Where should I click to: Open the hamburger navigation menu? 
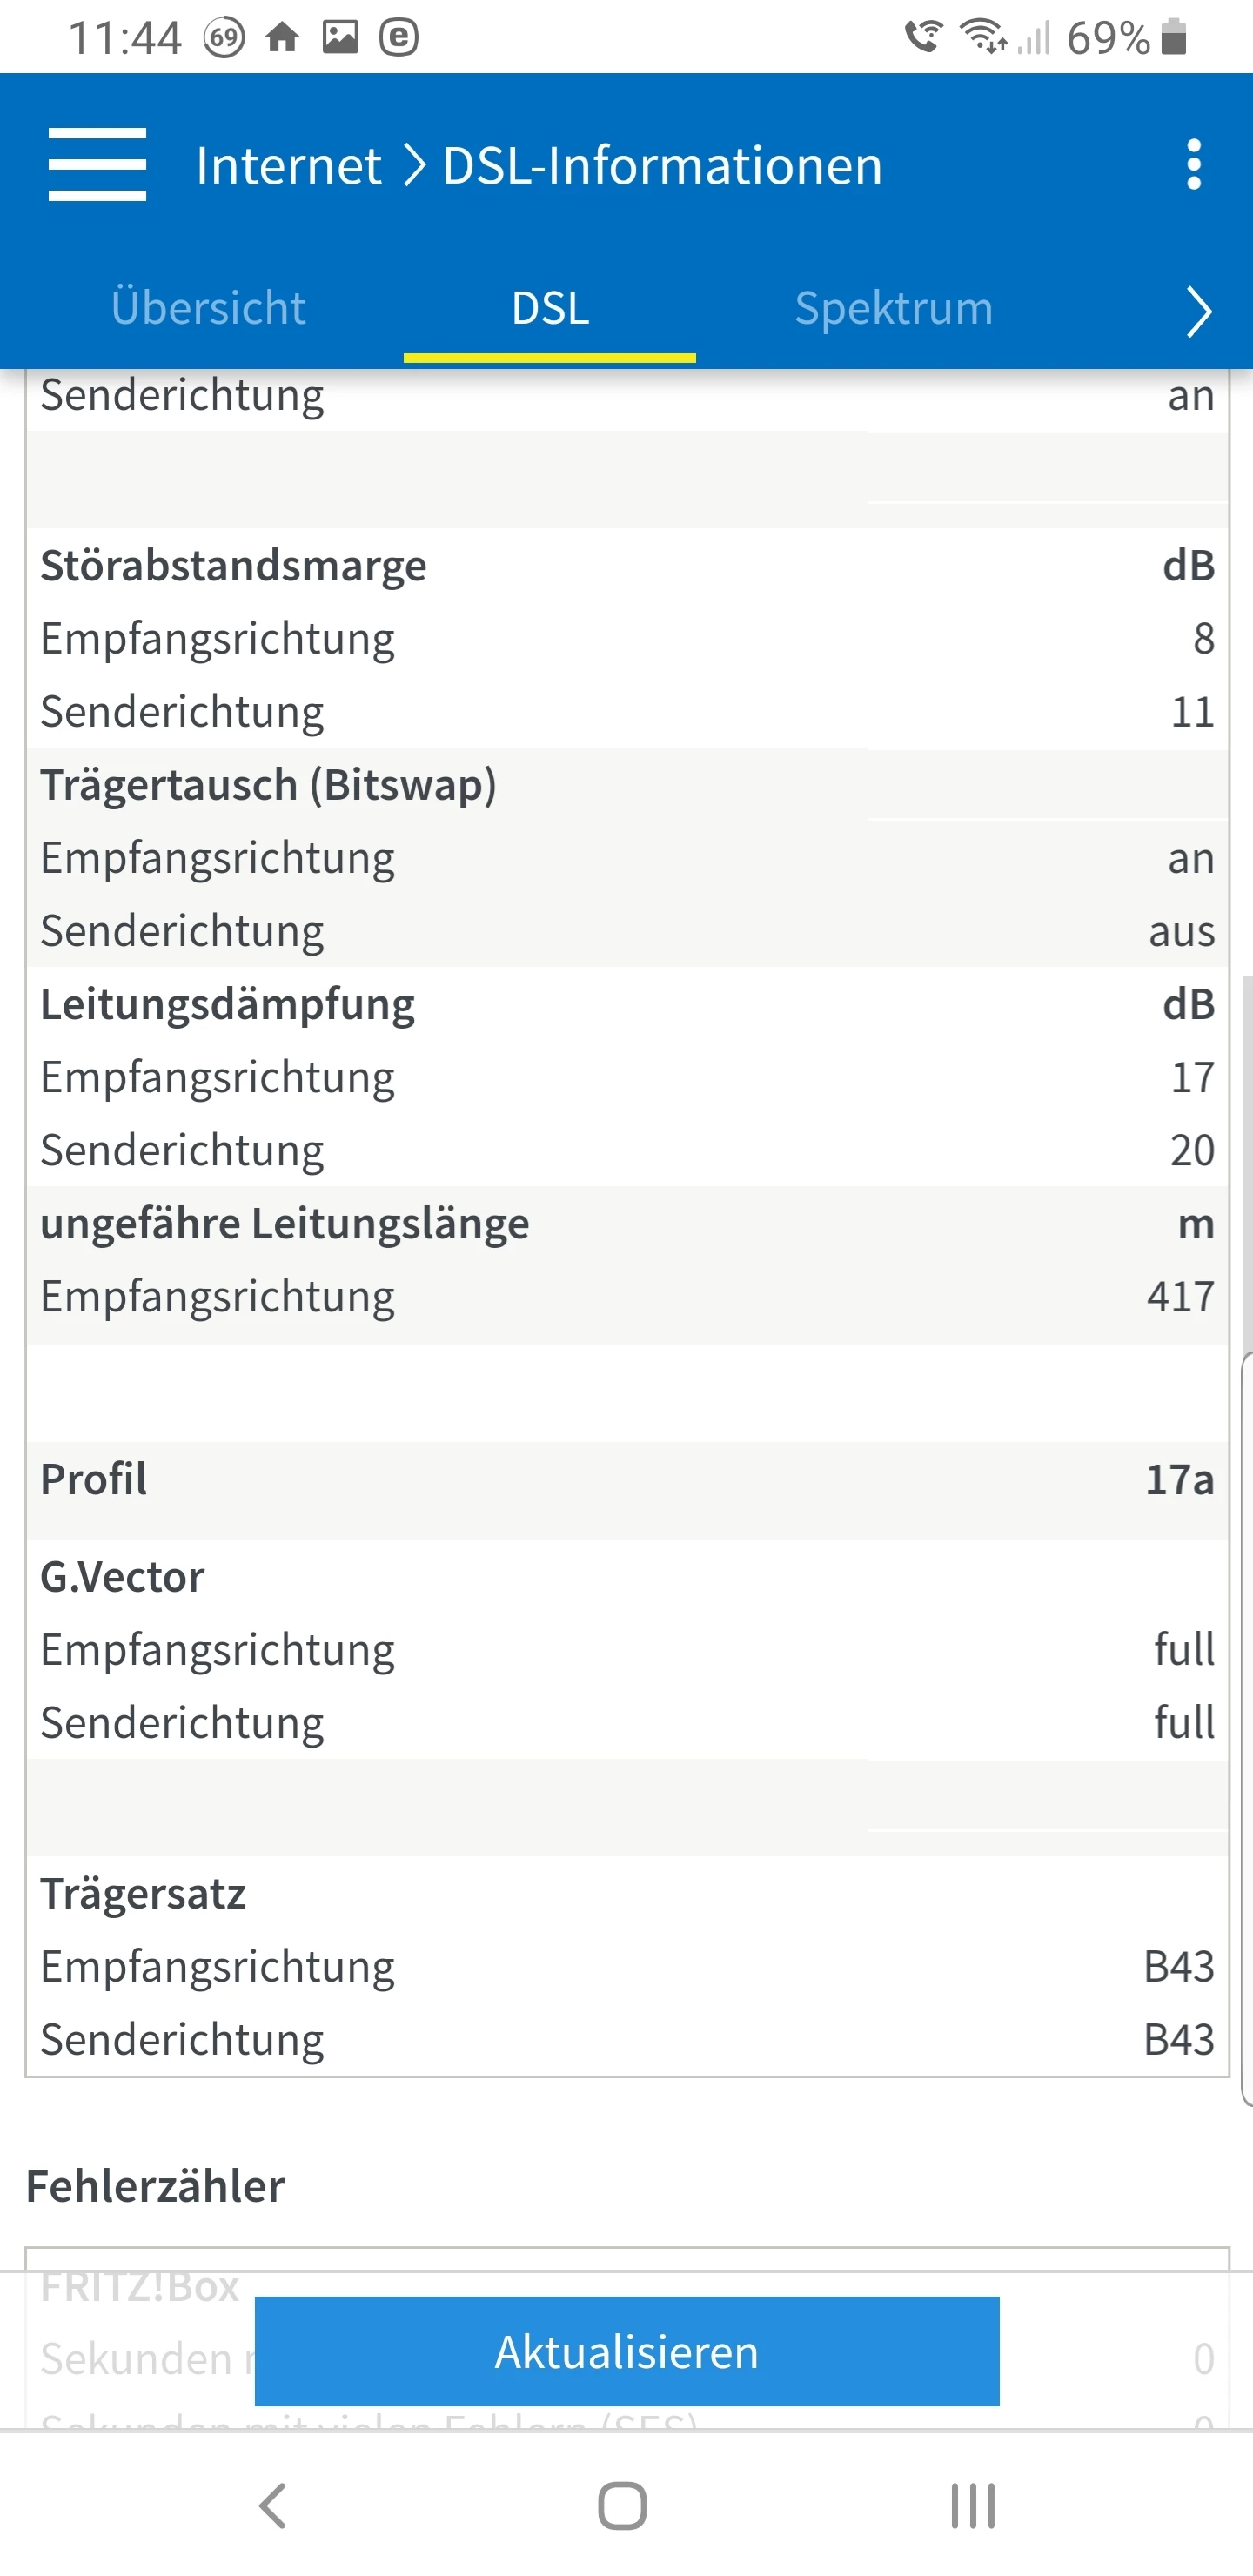click(x=97, y=165)
